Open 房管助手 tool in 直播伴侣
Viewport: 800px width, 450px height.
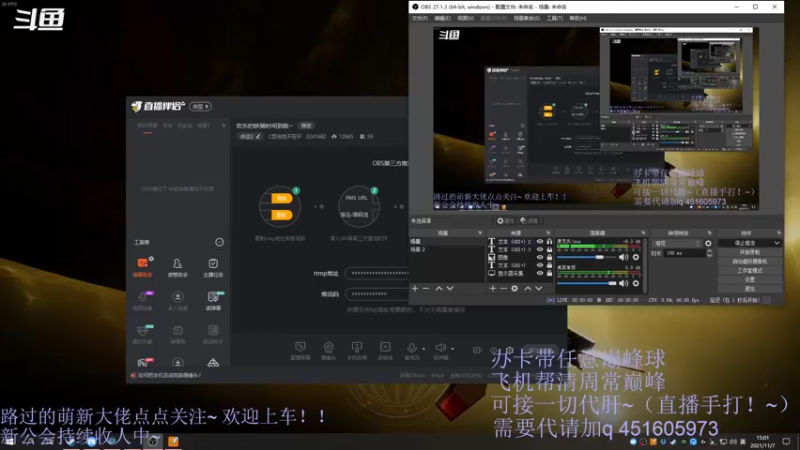(x=178, y=267)
